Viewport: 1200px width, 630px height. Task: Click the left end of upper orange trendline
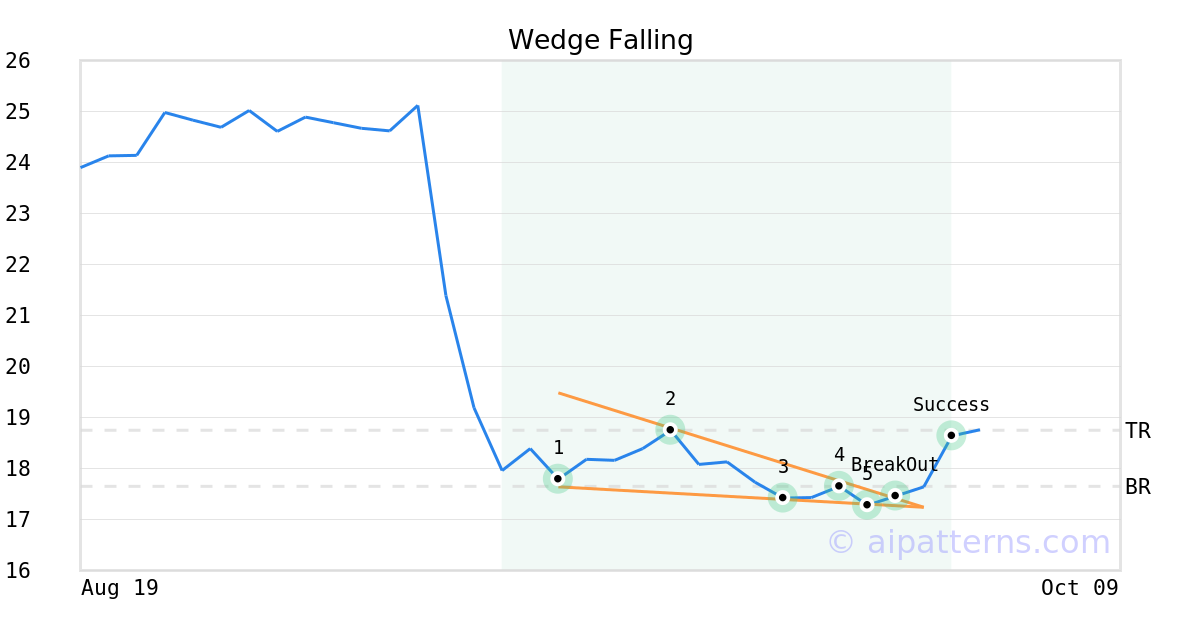pos(559,393)
